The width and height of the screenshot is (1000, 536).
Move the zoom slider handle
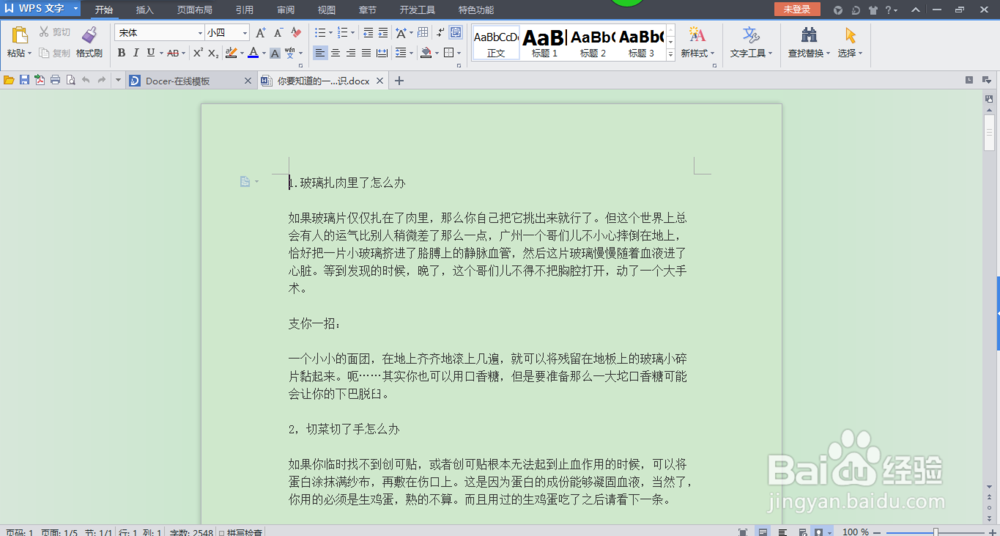click(x=936, y=532)
